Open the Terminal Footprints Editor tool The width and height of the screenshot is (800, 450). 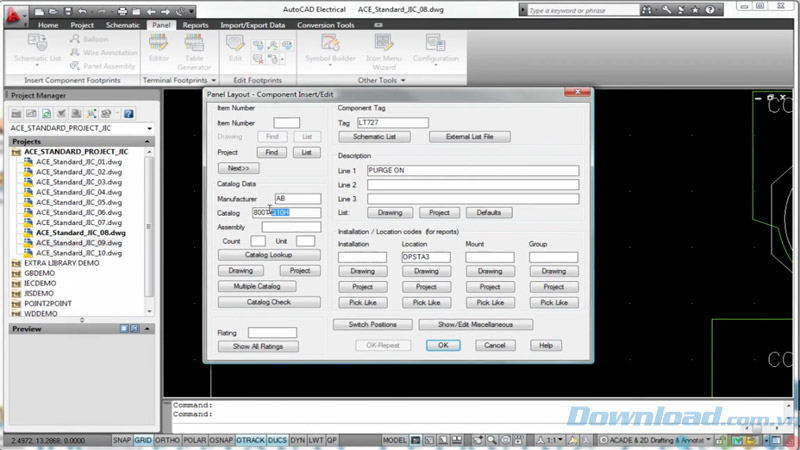pyautogui.click(x=159, y=47)
